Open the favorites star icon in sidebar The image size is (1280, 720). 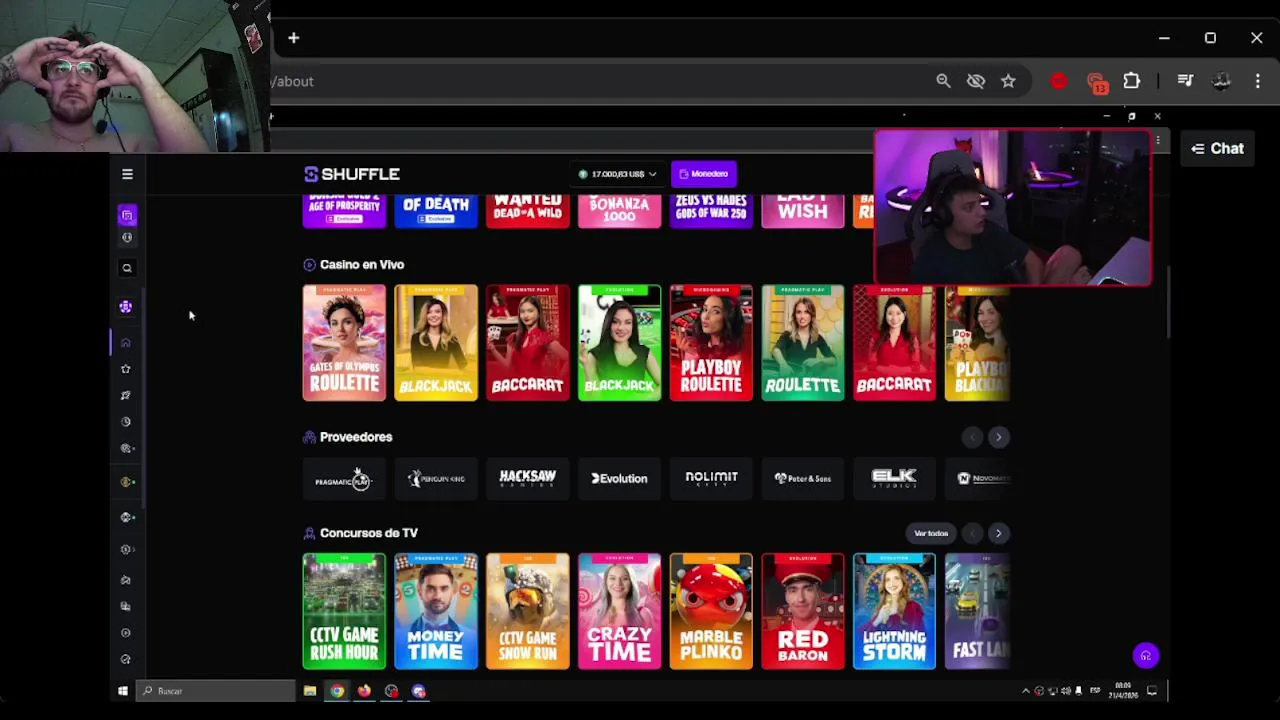[x=126, y=369]
